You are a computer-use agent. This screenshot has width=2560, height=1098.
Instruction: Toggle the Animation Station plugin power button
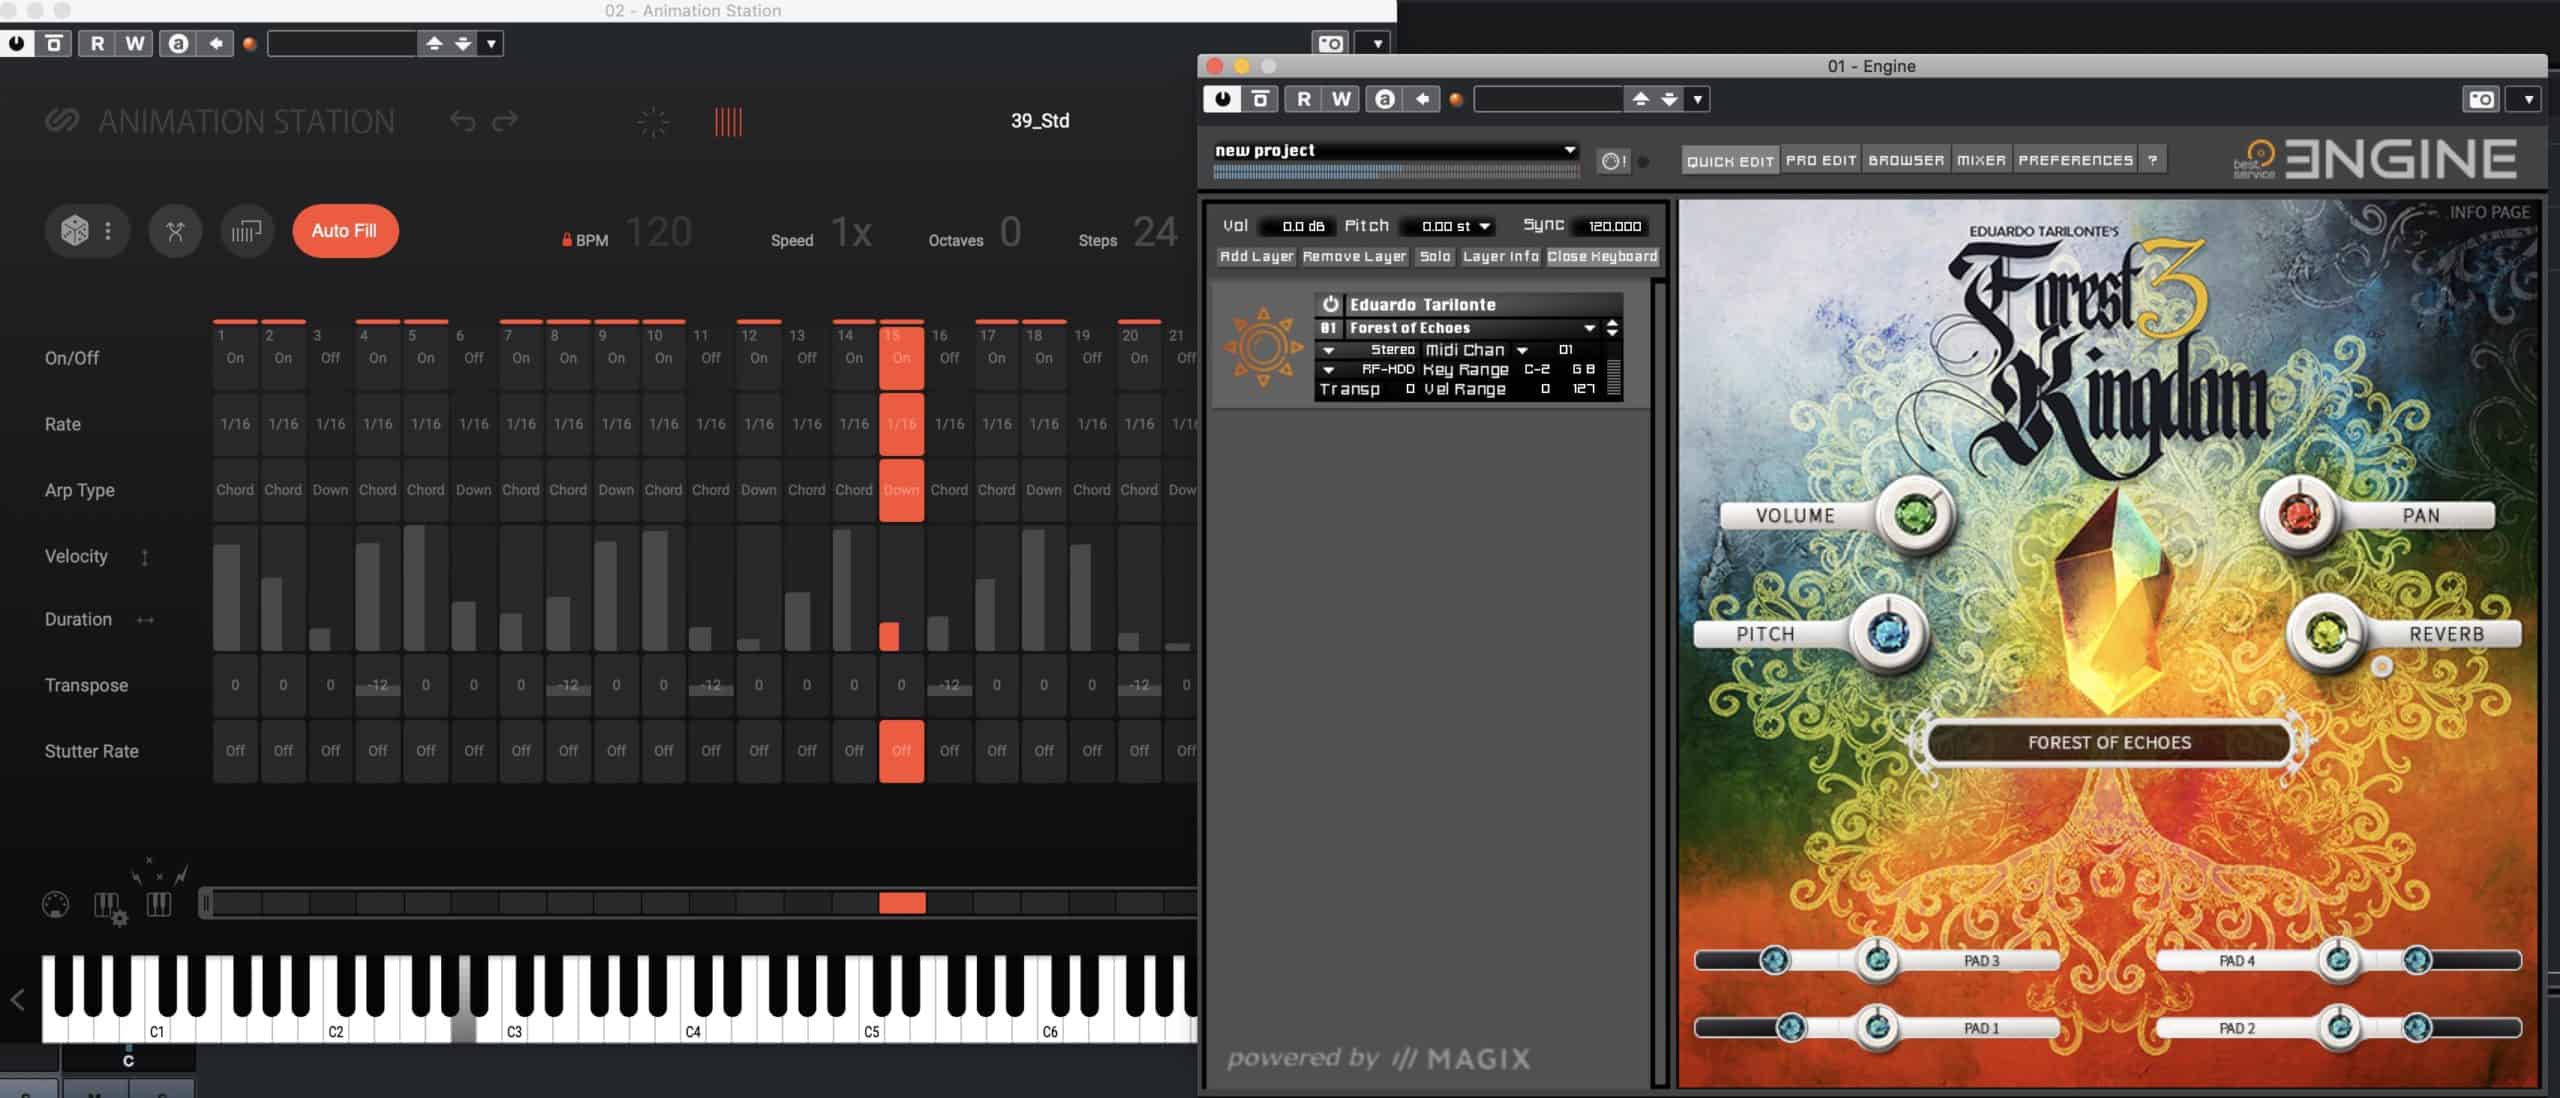[17, 43]
